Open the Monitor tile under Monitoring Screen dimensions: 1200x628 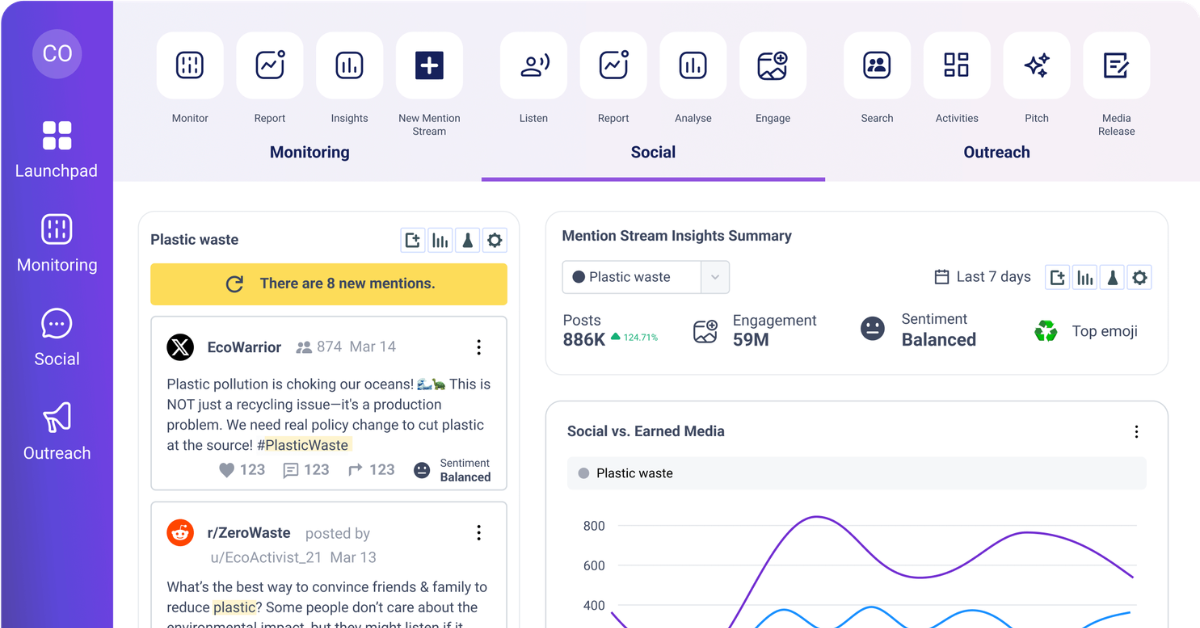pos(190,66)
